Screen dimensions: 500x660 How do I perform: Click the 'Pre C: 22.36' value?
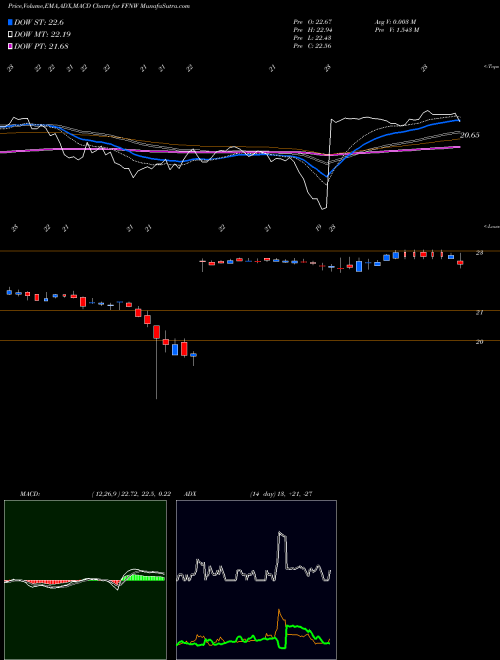pyautogui.click(x=312, y=46)
